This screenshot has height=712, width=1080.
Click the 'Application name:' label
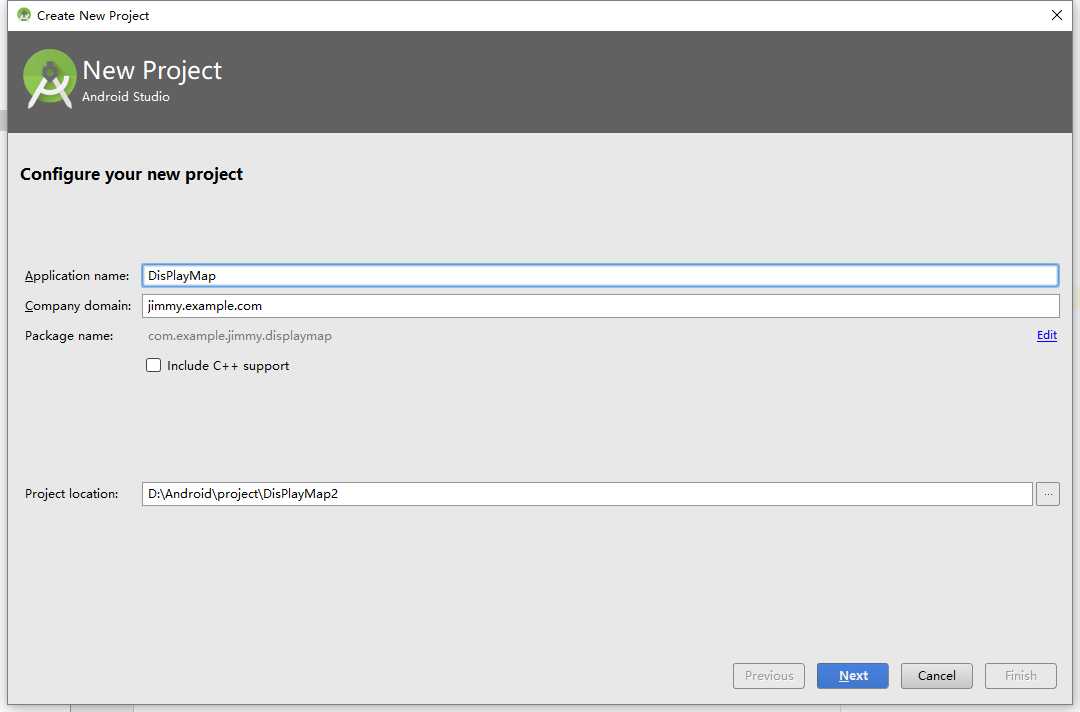coord(77,276)
